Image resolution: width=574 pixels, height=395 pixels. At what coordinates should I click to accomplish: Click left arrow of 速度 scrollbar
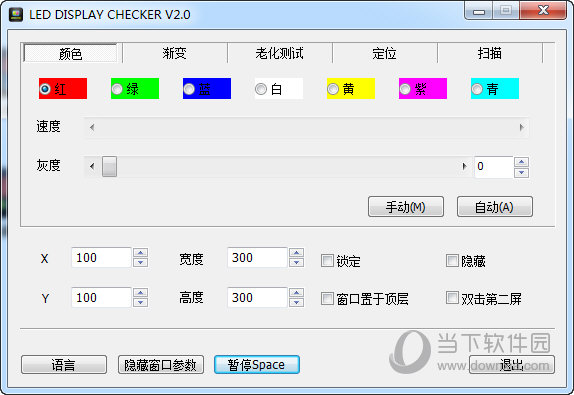point(92,127)
